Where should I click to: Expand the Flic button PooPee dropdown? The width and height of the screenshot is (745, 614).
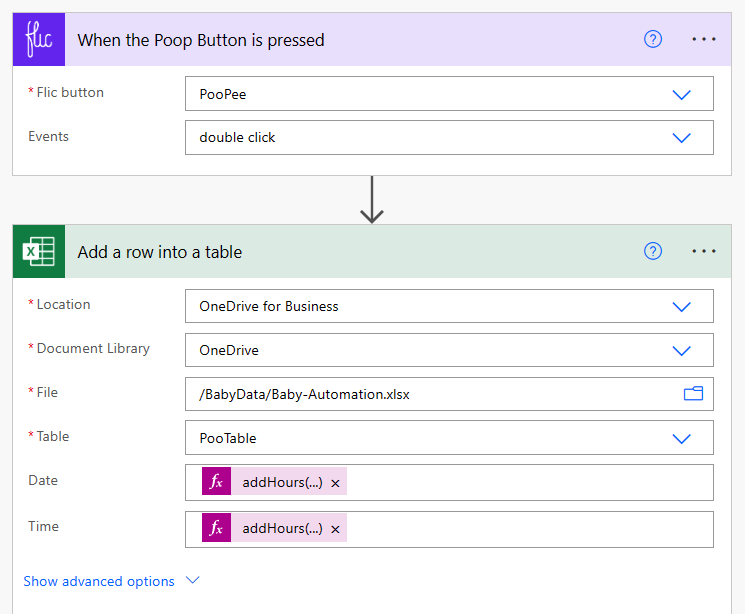point(682,94)
